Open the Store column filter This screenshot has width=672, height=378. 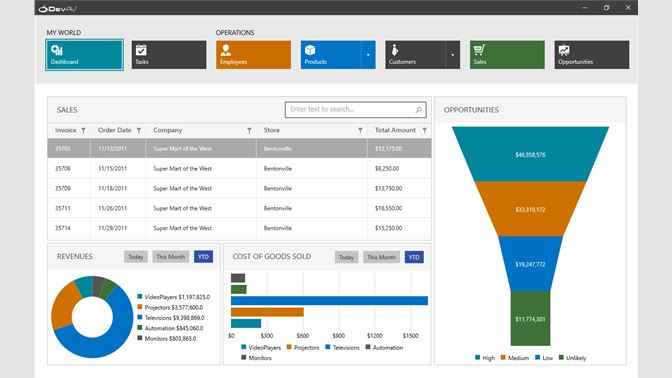(360, 131)
